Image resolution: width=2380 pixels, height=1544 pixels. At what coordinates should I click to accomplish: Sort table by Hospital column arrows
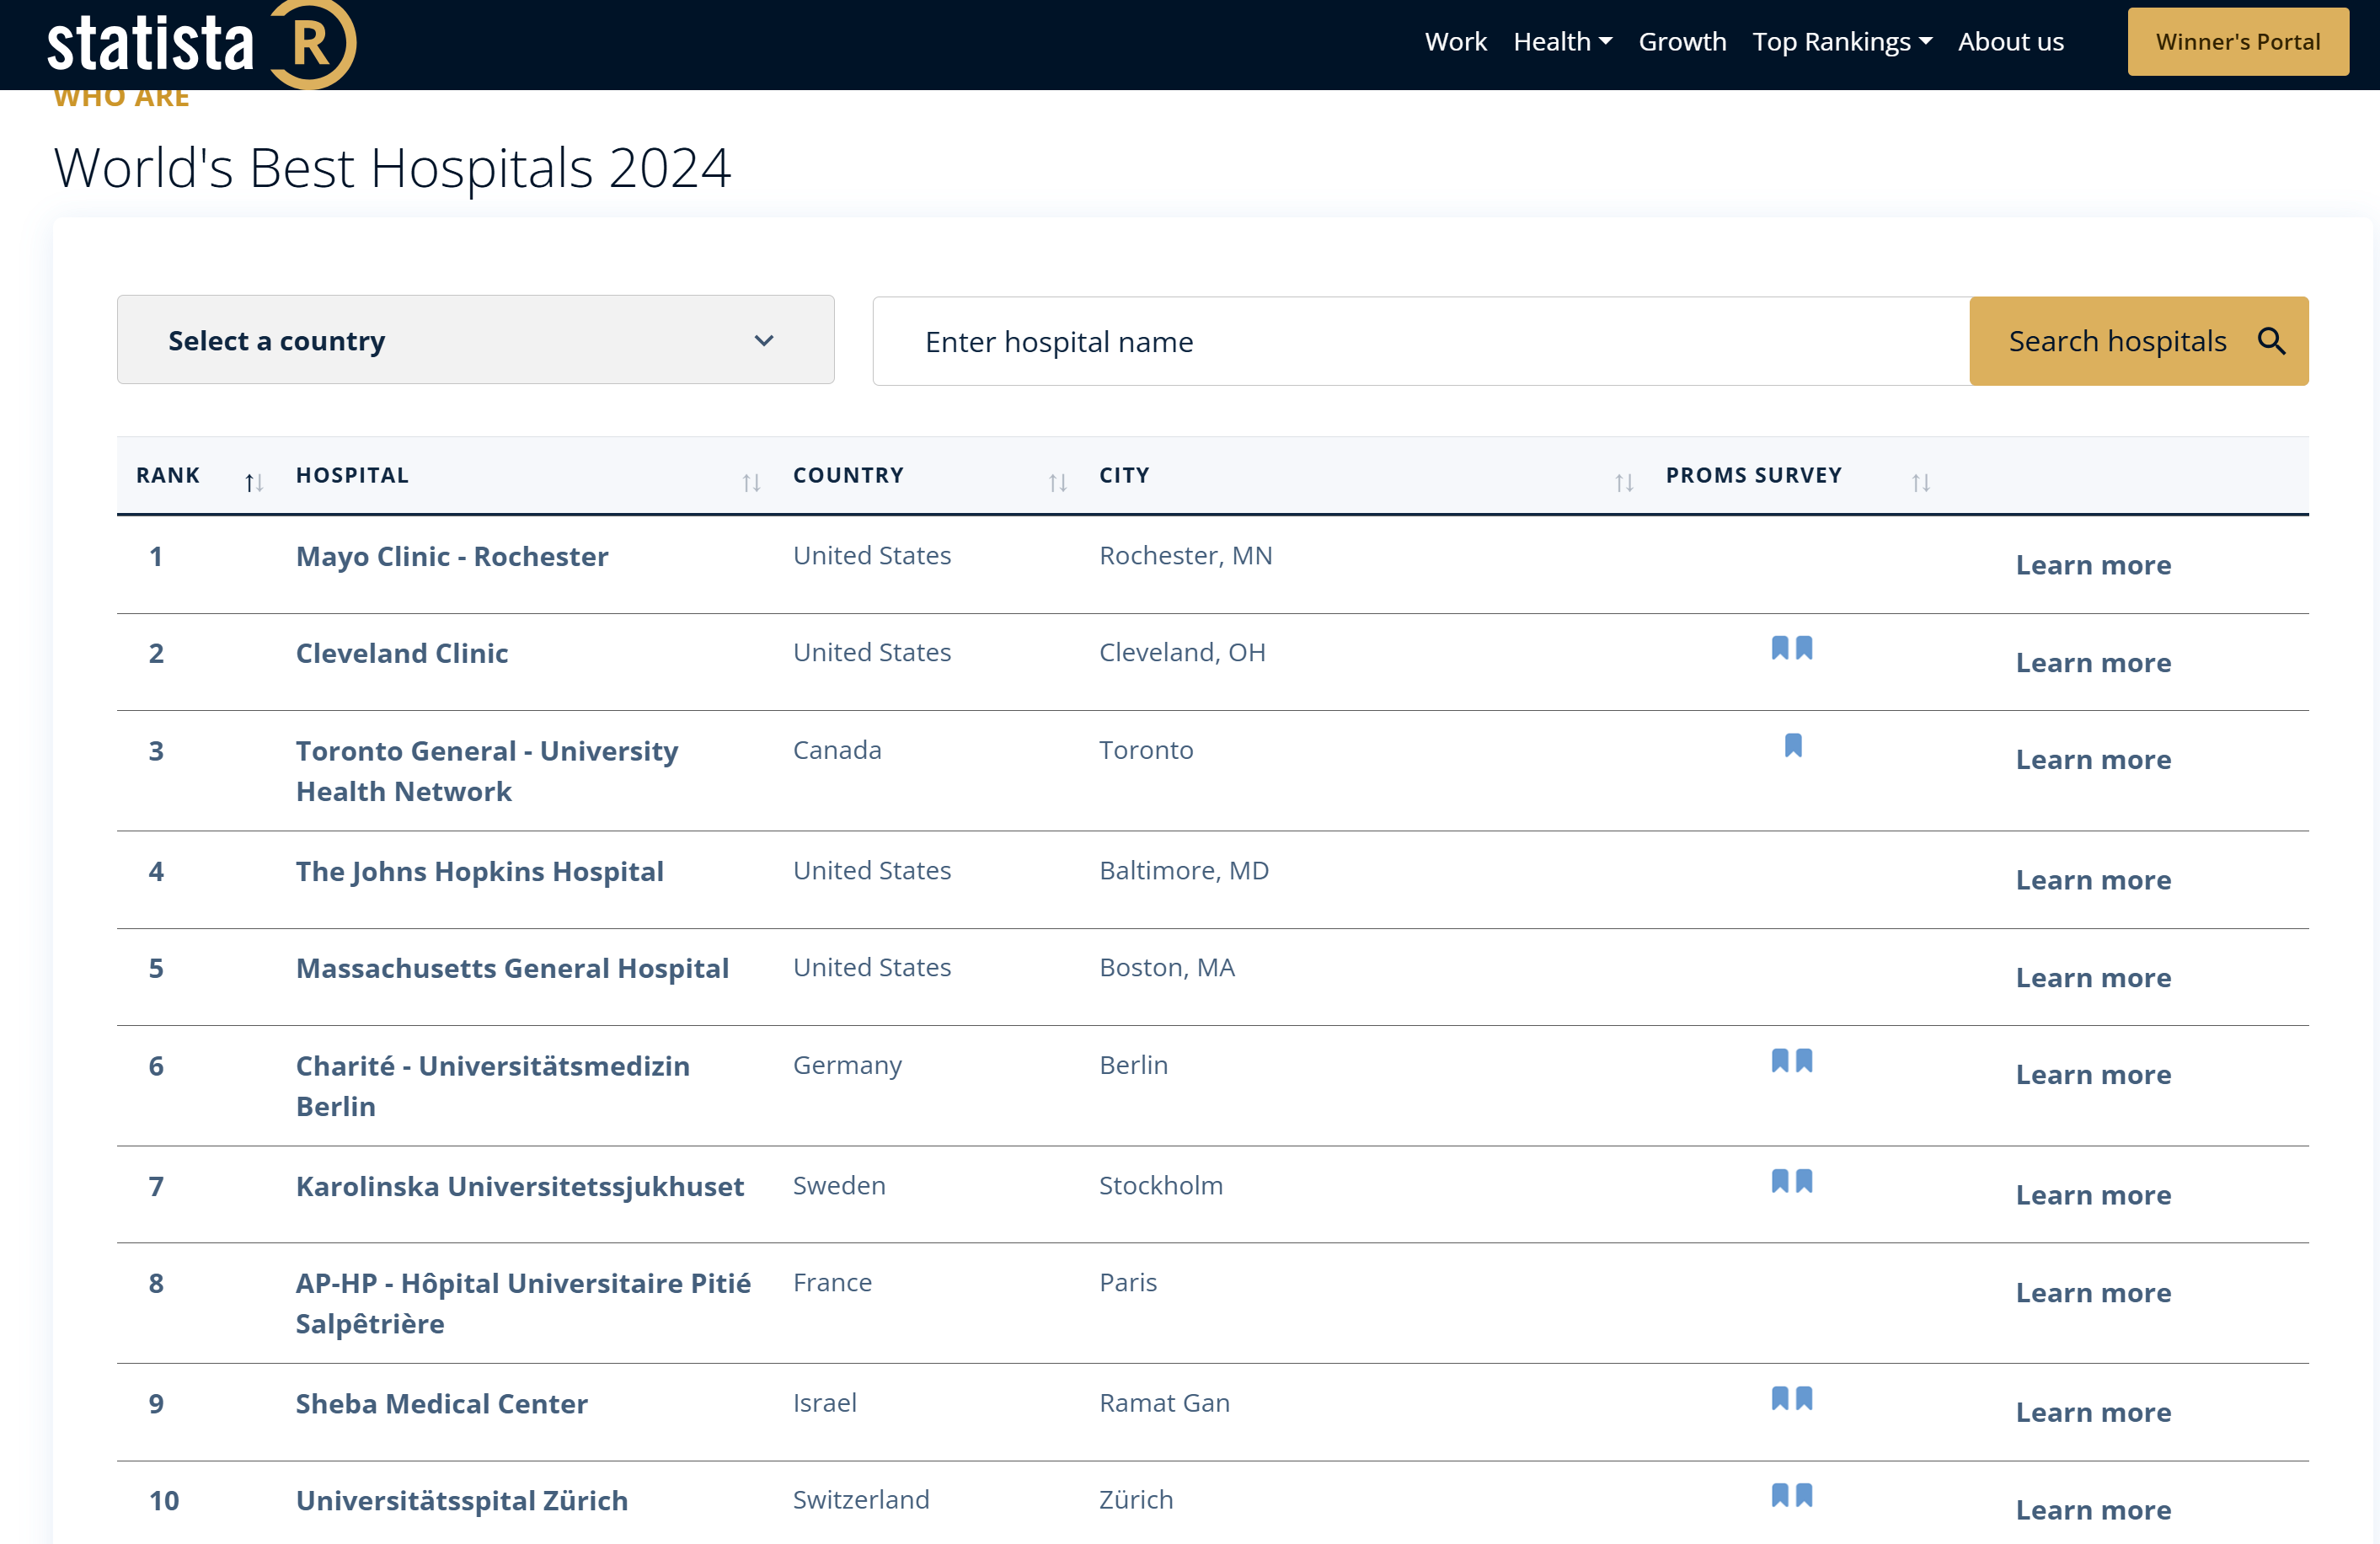(x=751, y=483)
